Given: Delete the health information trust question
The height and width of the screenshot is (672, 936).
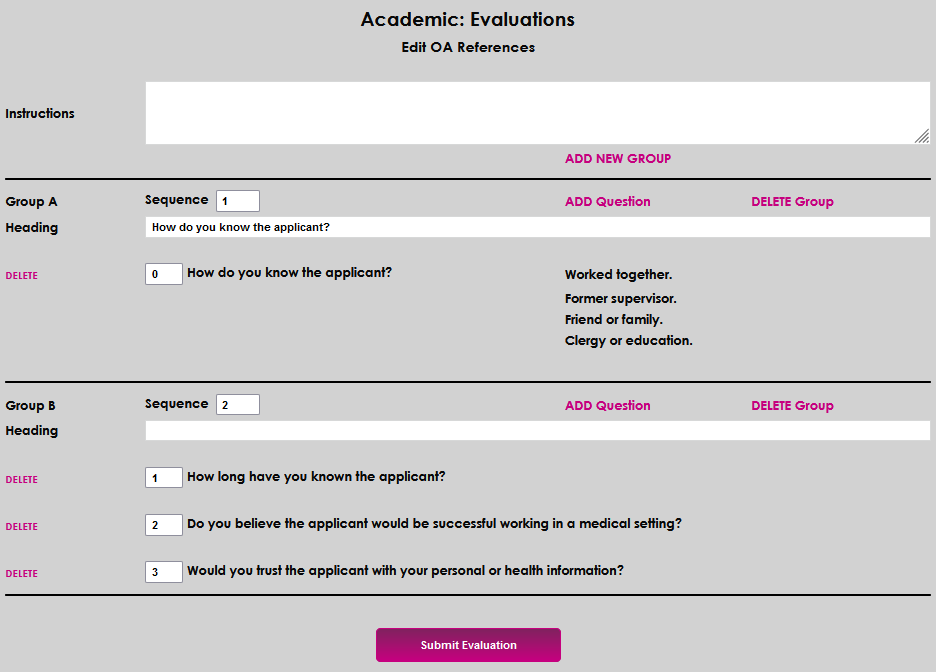Looking at the screenshot, I should 22,574.
